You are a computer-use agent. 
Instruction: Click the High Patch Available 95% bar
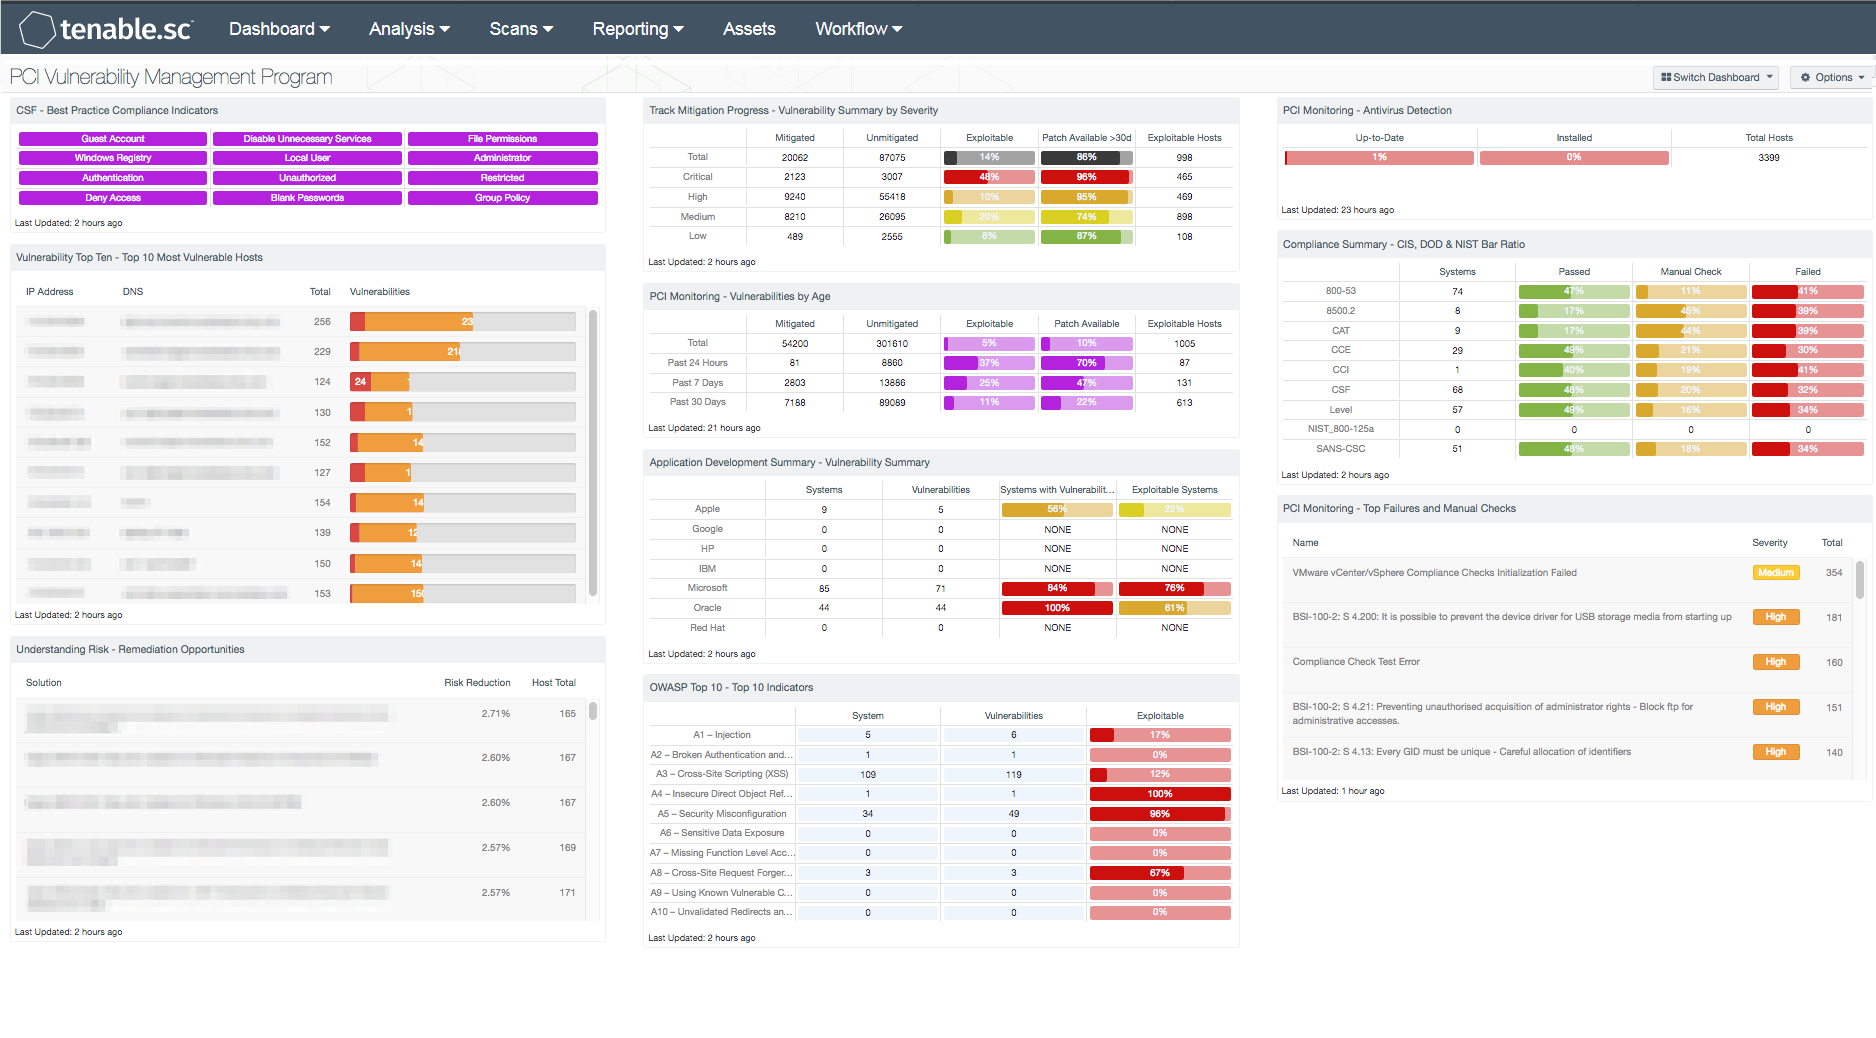pyautogui.click(x=1086, y=197)
